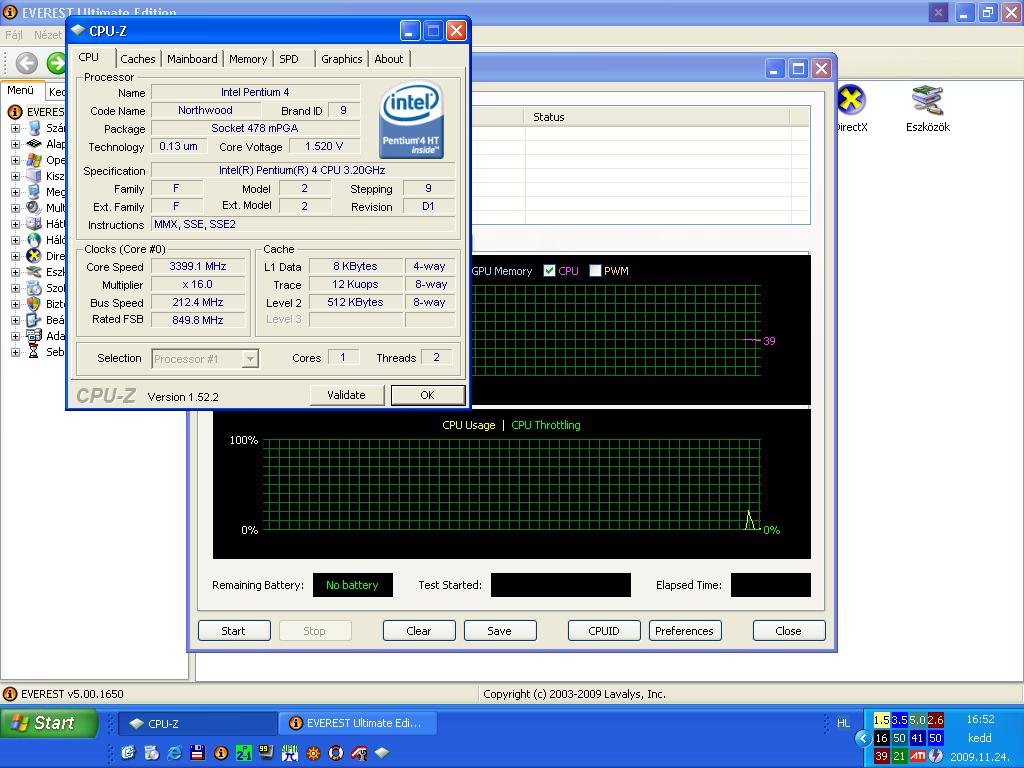This screenshot has height=768, width=1024.
Task: Click the 99 monitor quick launch icon
Action: point(266,752)
